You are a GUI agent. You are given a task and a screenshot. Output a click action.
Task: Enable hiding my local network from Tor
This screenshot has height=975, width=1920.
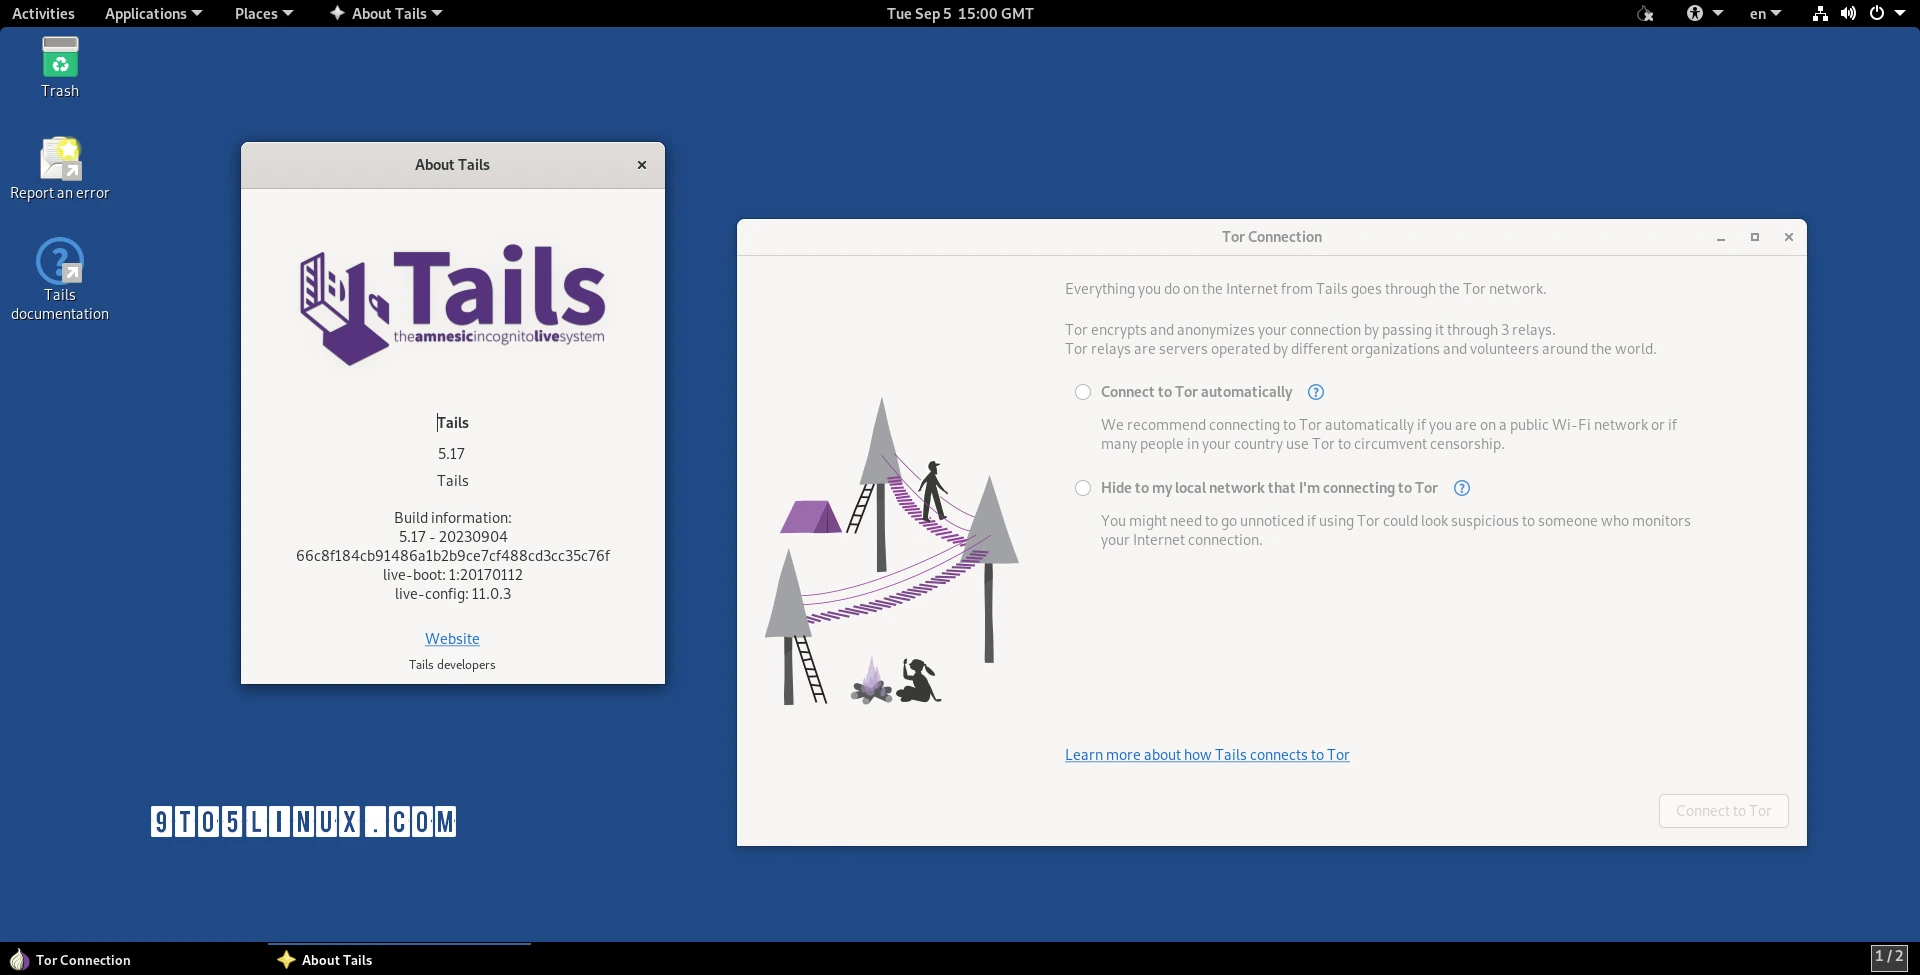pyautogui.click(x=1084, y=488)
